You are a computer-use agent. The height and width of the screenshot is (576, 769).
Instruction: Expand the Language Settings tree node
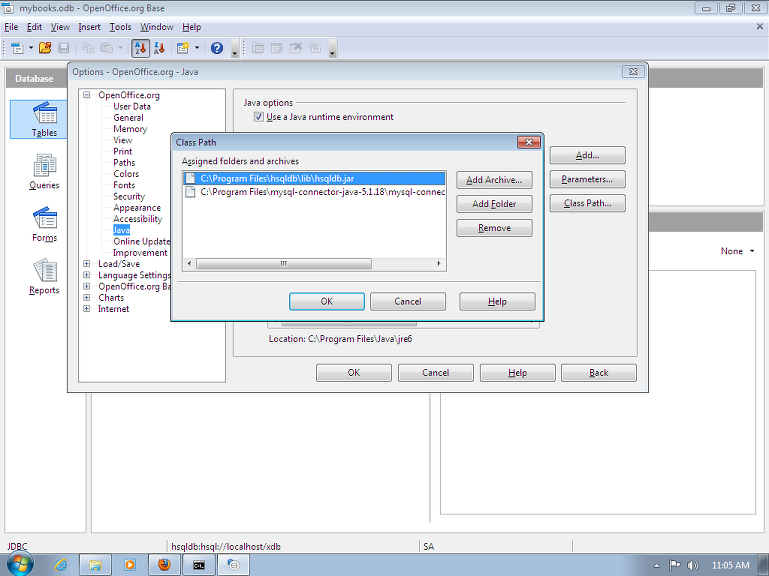pyautogui.click(x=87, y=275)
